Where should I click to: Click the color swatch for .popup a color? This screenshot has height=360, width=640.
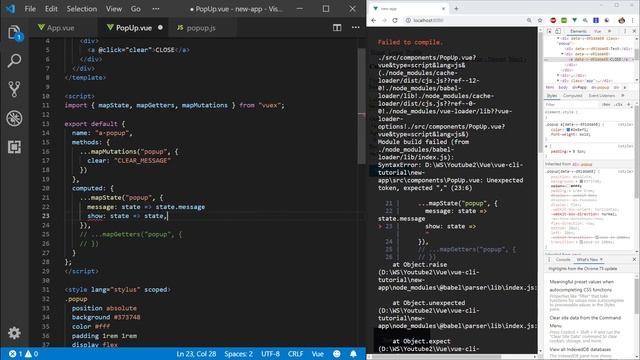(568, 129)
